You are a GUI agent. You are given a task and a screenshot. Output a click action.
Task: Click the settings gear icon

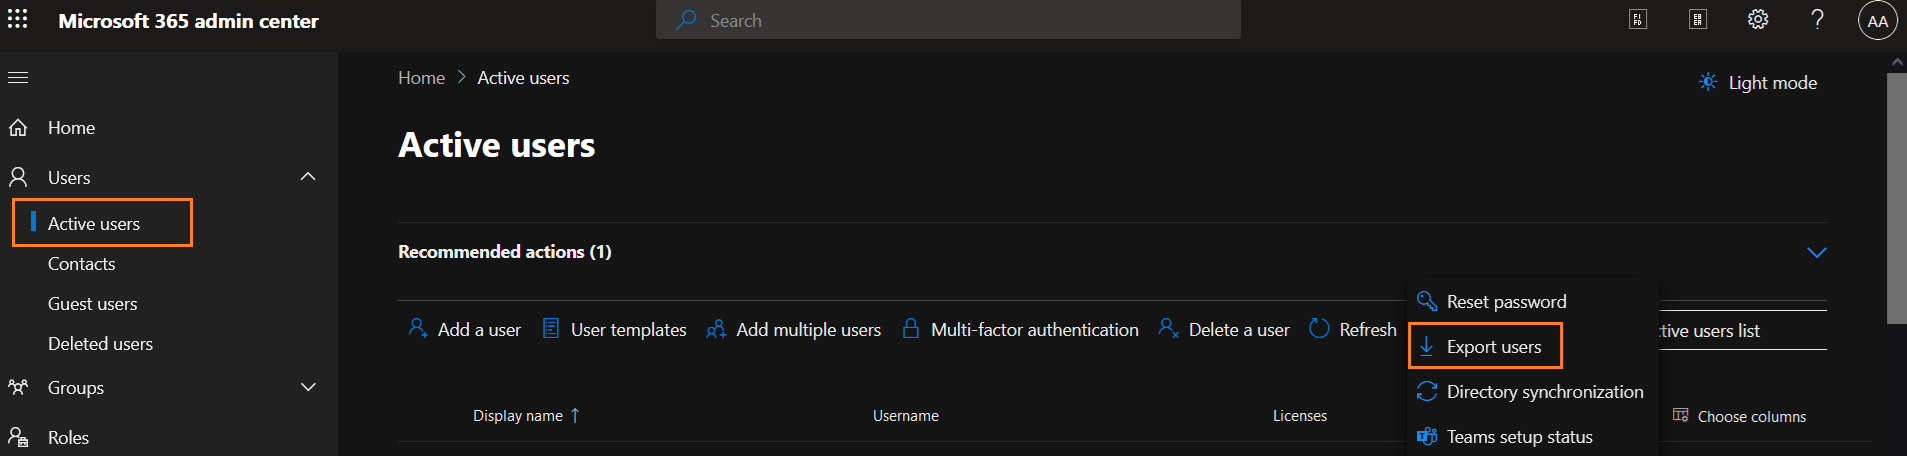(1757, 20)
